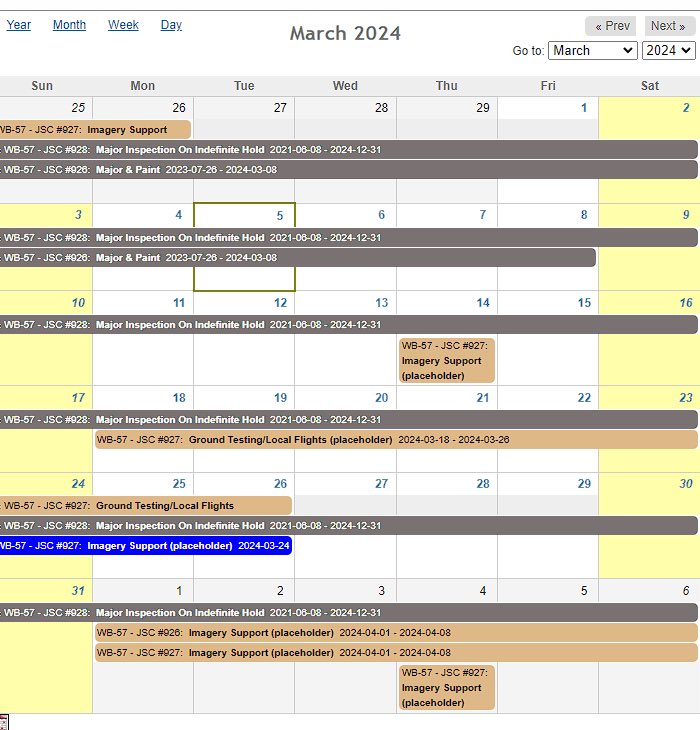Screen dimensions: 700x730
Task: Open JSC #927 Imagery Support 2024-04-01 - 2024-04-08 event
Action: [x=396, y=653]
